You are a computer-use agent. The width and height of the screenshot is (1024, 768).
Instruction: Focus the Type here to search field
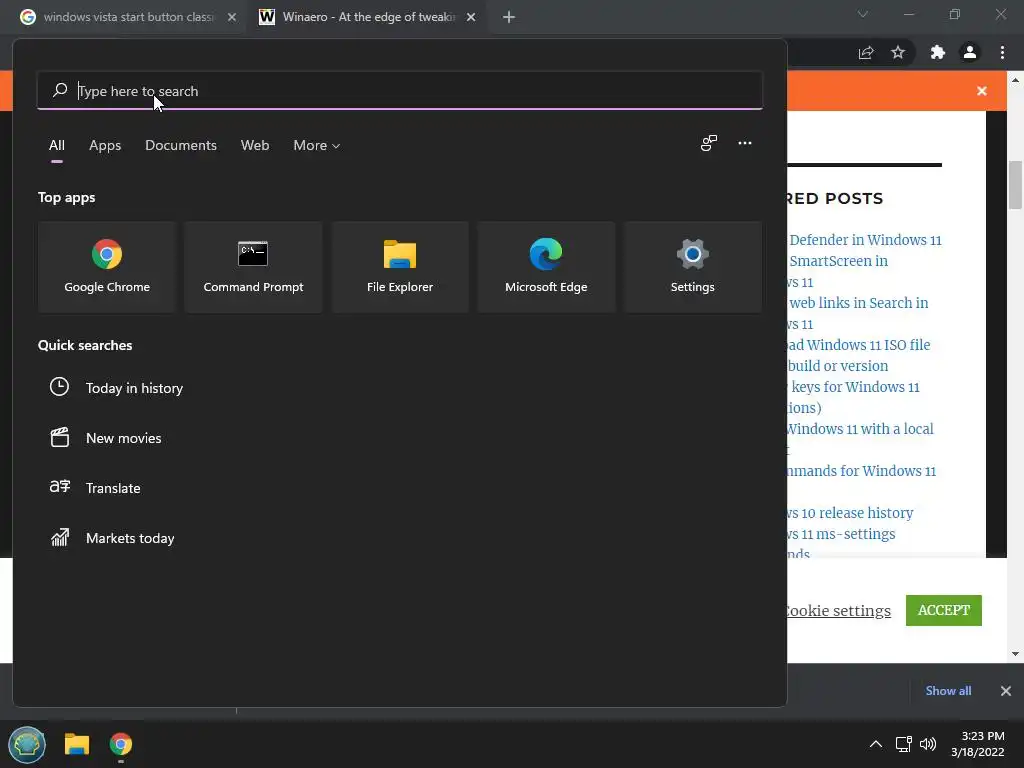(x=400, y=91)
